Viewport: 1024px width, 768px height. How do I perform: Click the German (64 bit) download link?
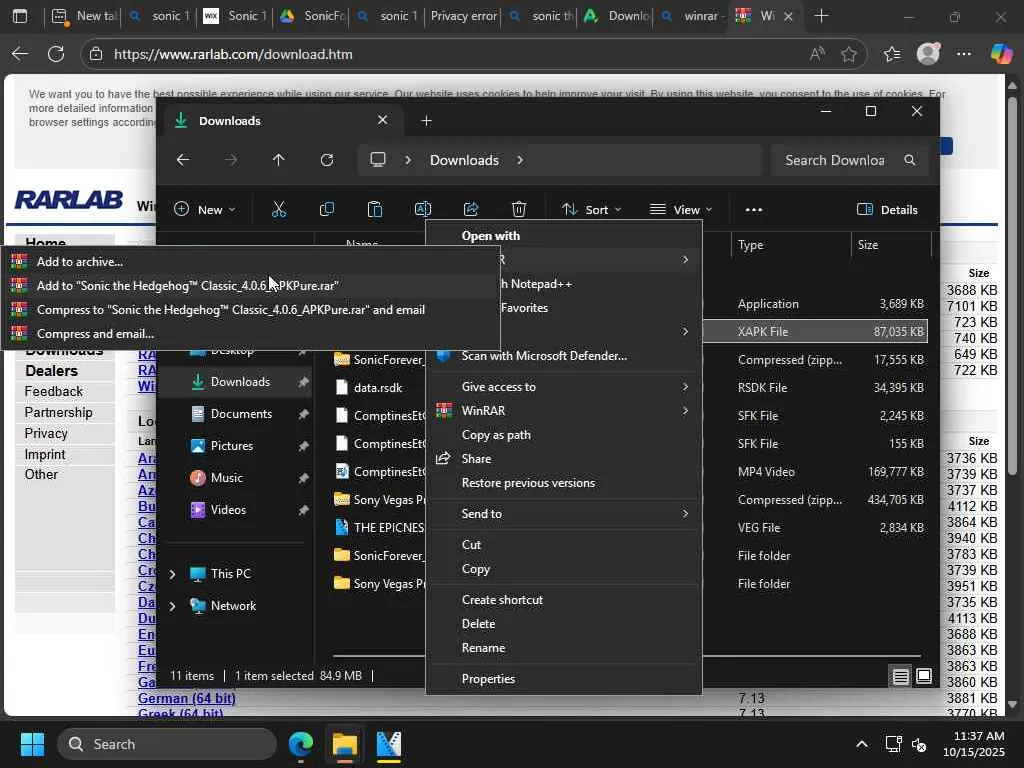pos(186,698)
